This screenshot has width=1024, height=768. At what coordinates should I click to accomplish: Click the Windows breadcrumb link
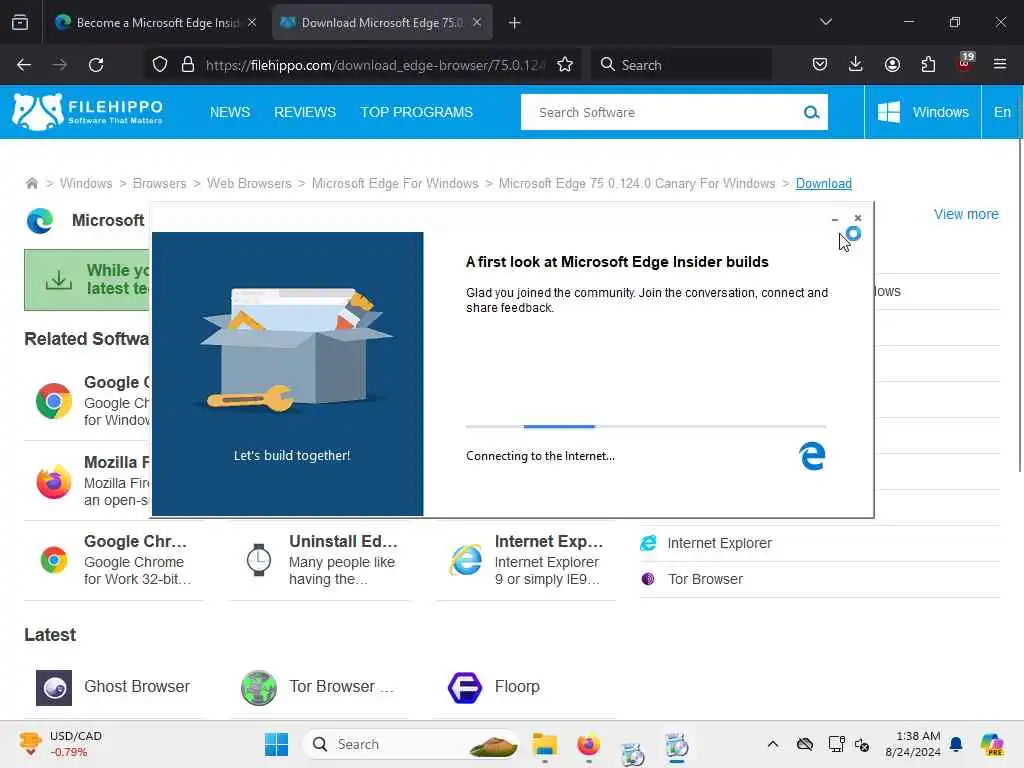point(86,184)
